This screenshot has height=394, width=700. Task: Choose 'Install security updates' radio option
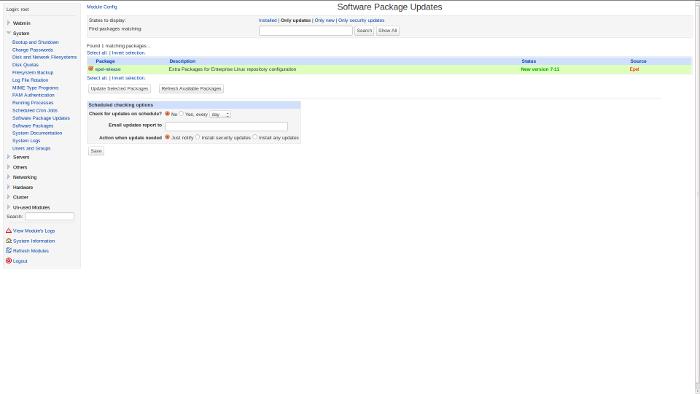coord(198,137)
